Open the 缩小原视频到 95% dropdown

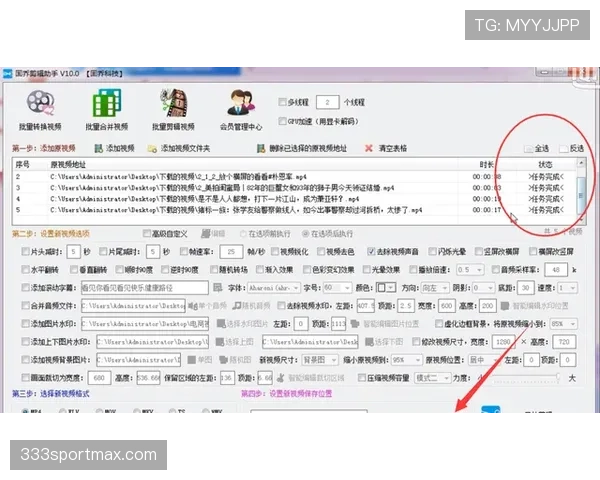tap(406, 360)
